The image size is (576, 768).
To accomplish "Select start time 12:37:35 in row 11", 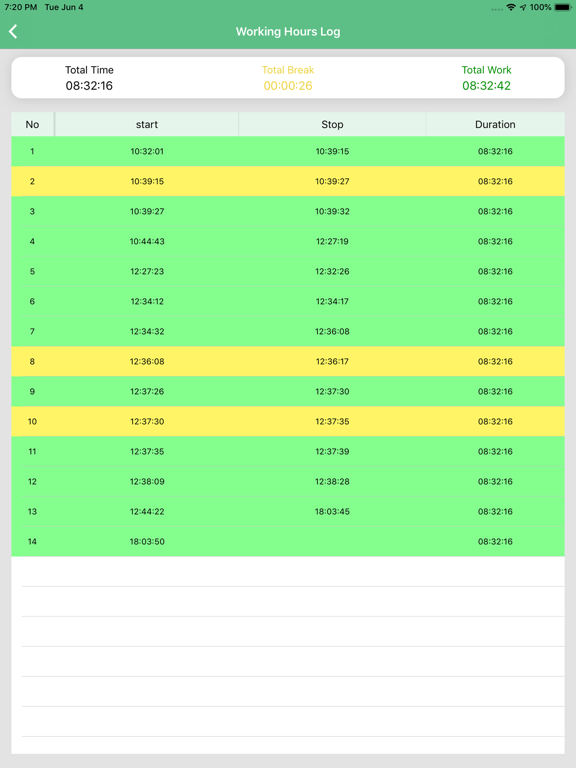I will pos(147,452).
